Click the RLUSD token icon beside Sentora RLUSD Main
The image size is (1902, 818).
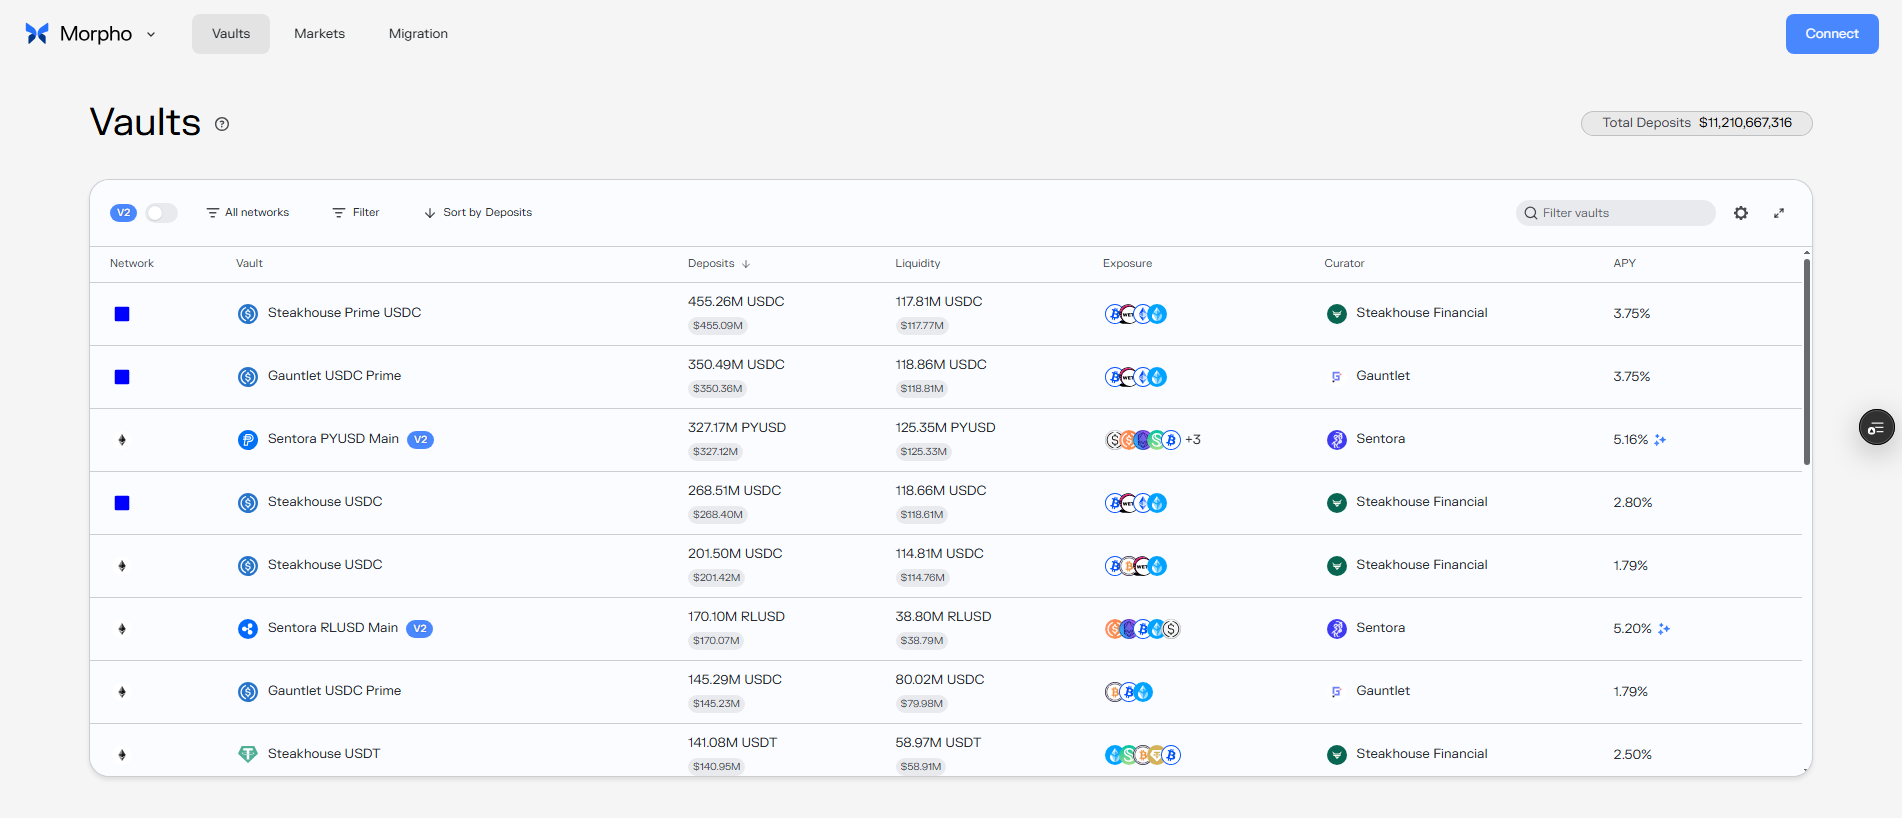click(248, 629)
